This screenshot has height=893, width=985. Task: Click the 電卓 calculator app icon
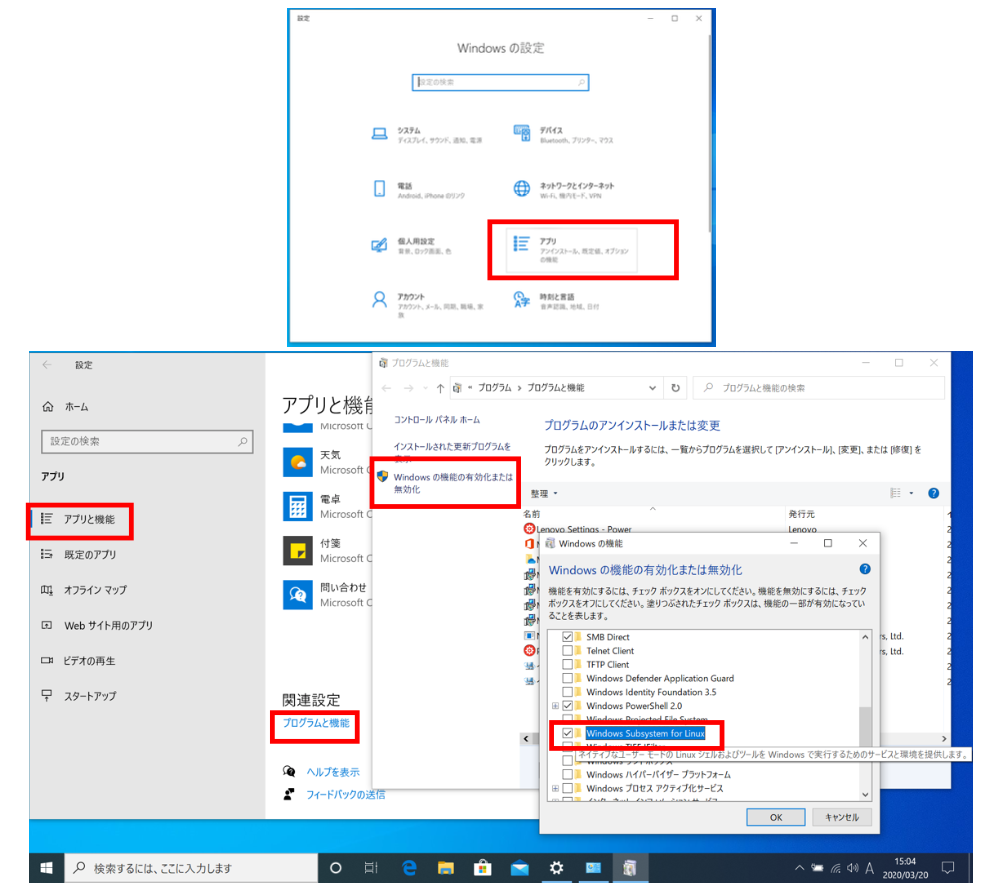pyautogui.click(x=296, y=505)
